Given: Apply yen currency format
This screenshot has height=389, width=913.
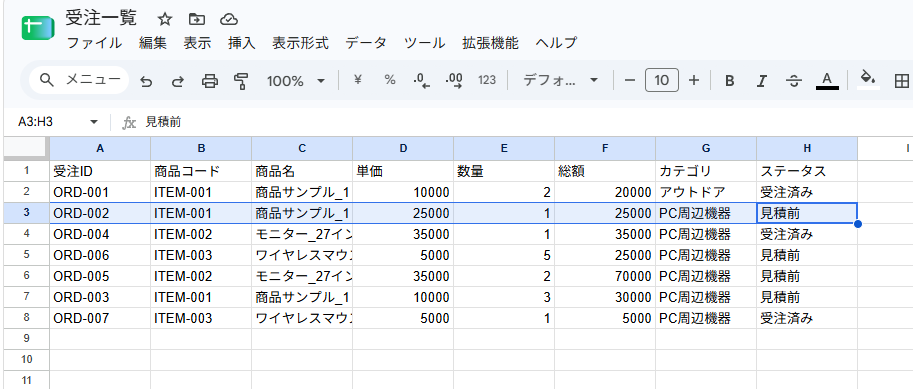Looking at the screenshot, I should (x=358, y=80).
